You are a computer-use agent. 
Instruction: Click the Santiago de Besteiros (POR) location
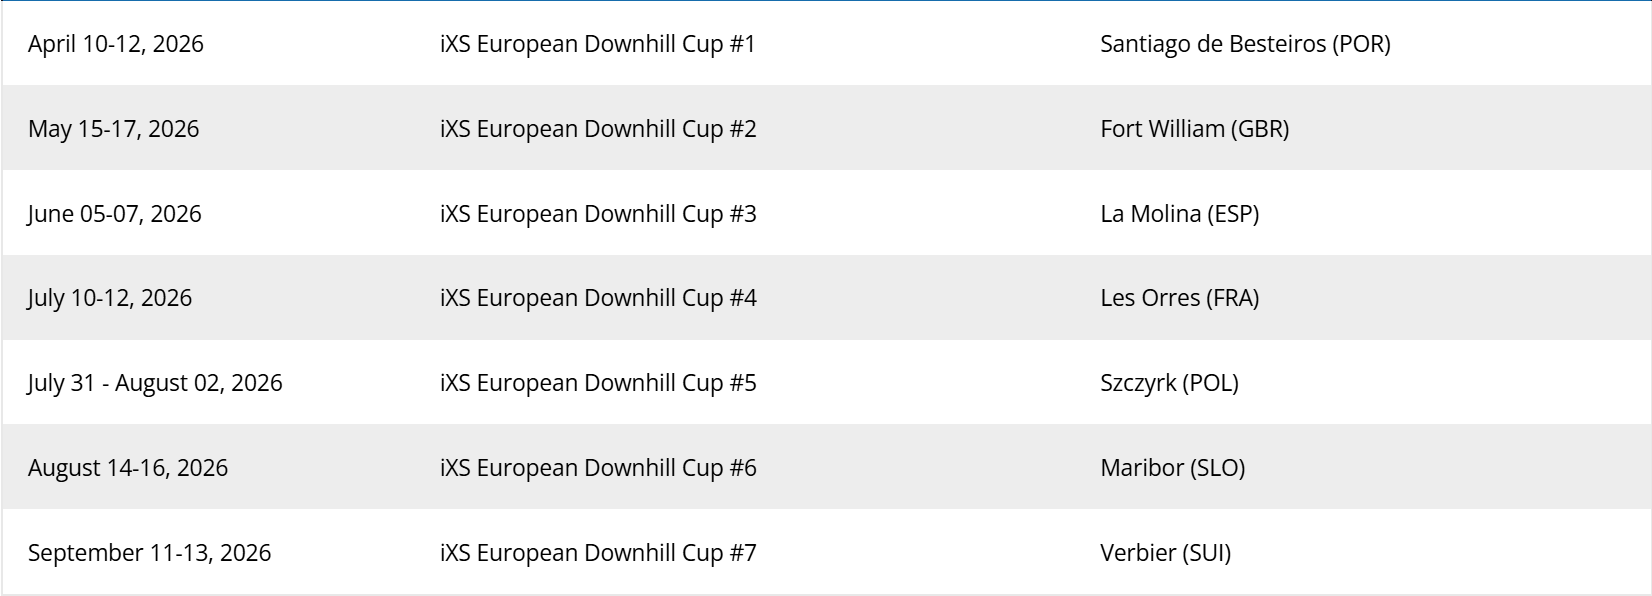point(1245,44)
